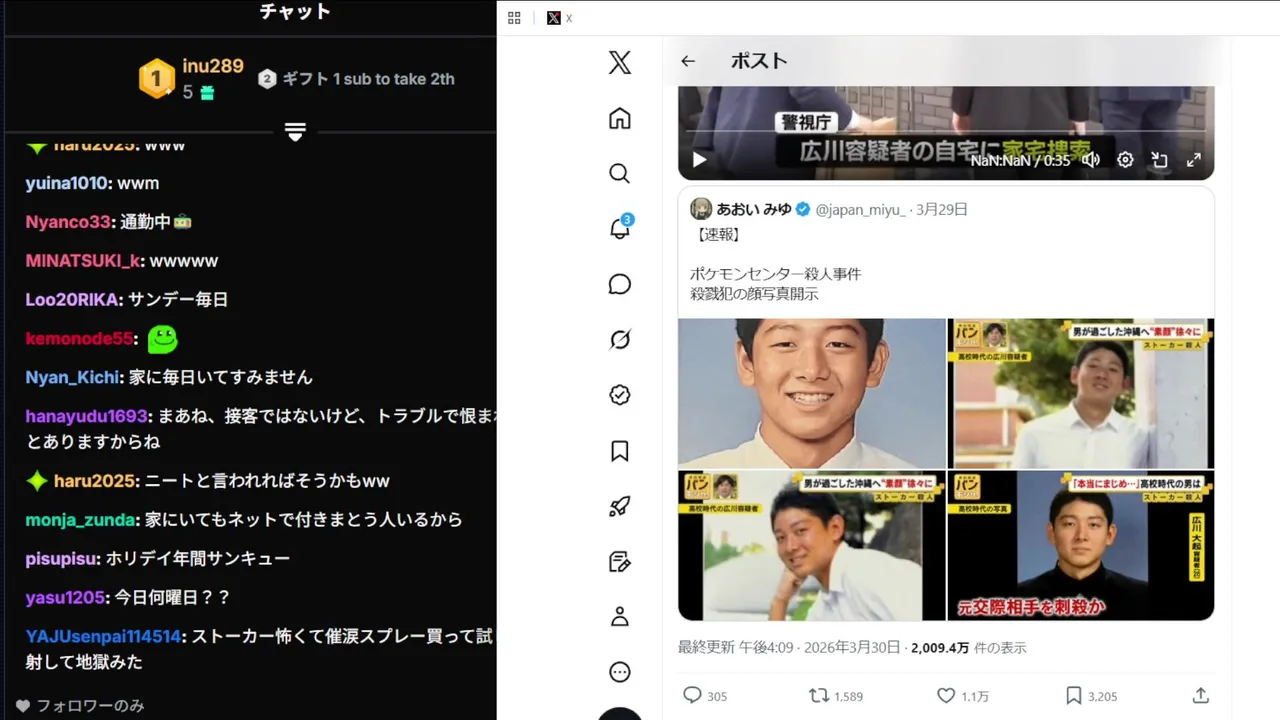
Task: Switch to the X browser tab
Action: (x=560, y=18)
